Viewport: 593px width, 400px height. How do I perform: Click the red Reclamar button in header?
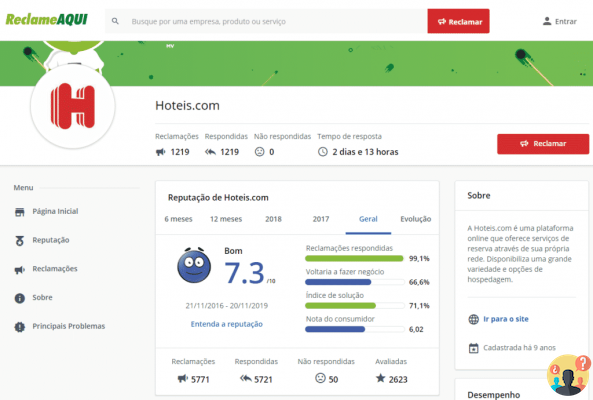[x=458, y=21]
